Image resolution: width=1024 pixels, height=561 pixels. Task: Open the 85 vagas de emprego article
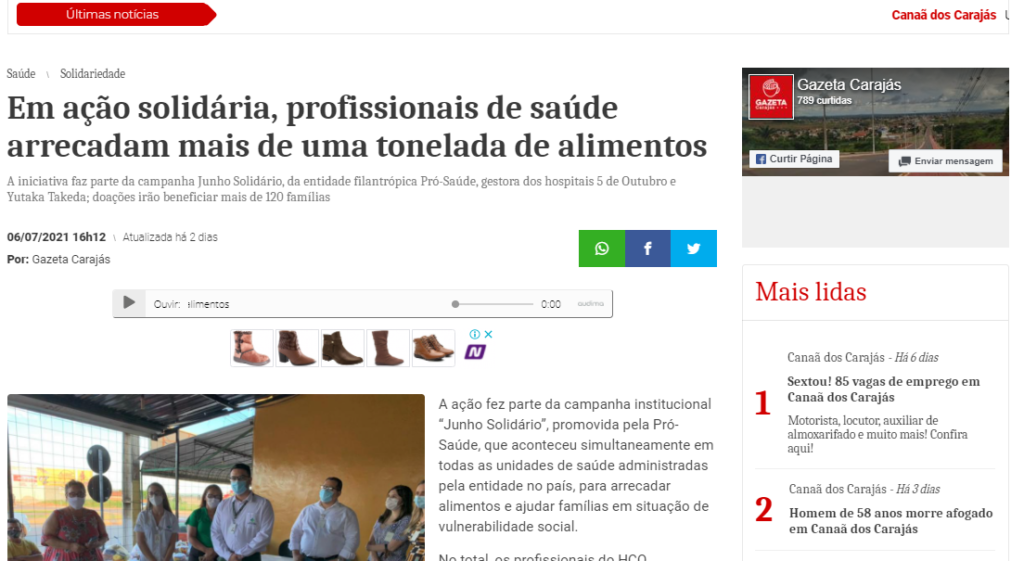pos(884,389)
